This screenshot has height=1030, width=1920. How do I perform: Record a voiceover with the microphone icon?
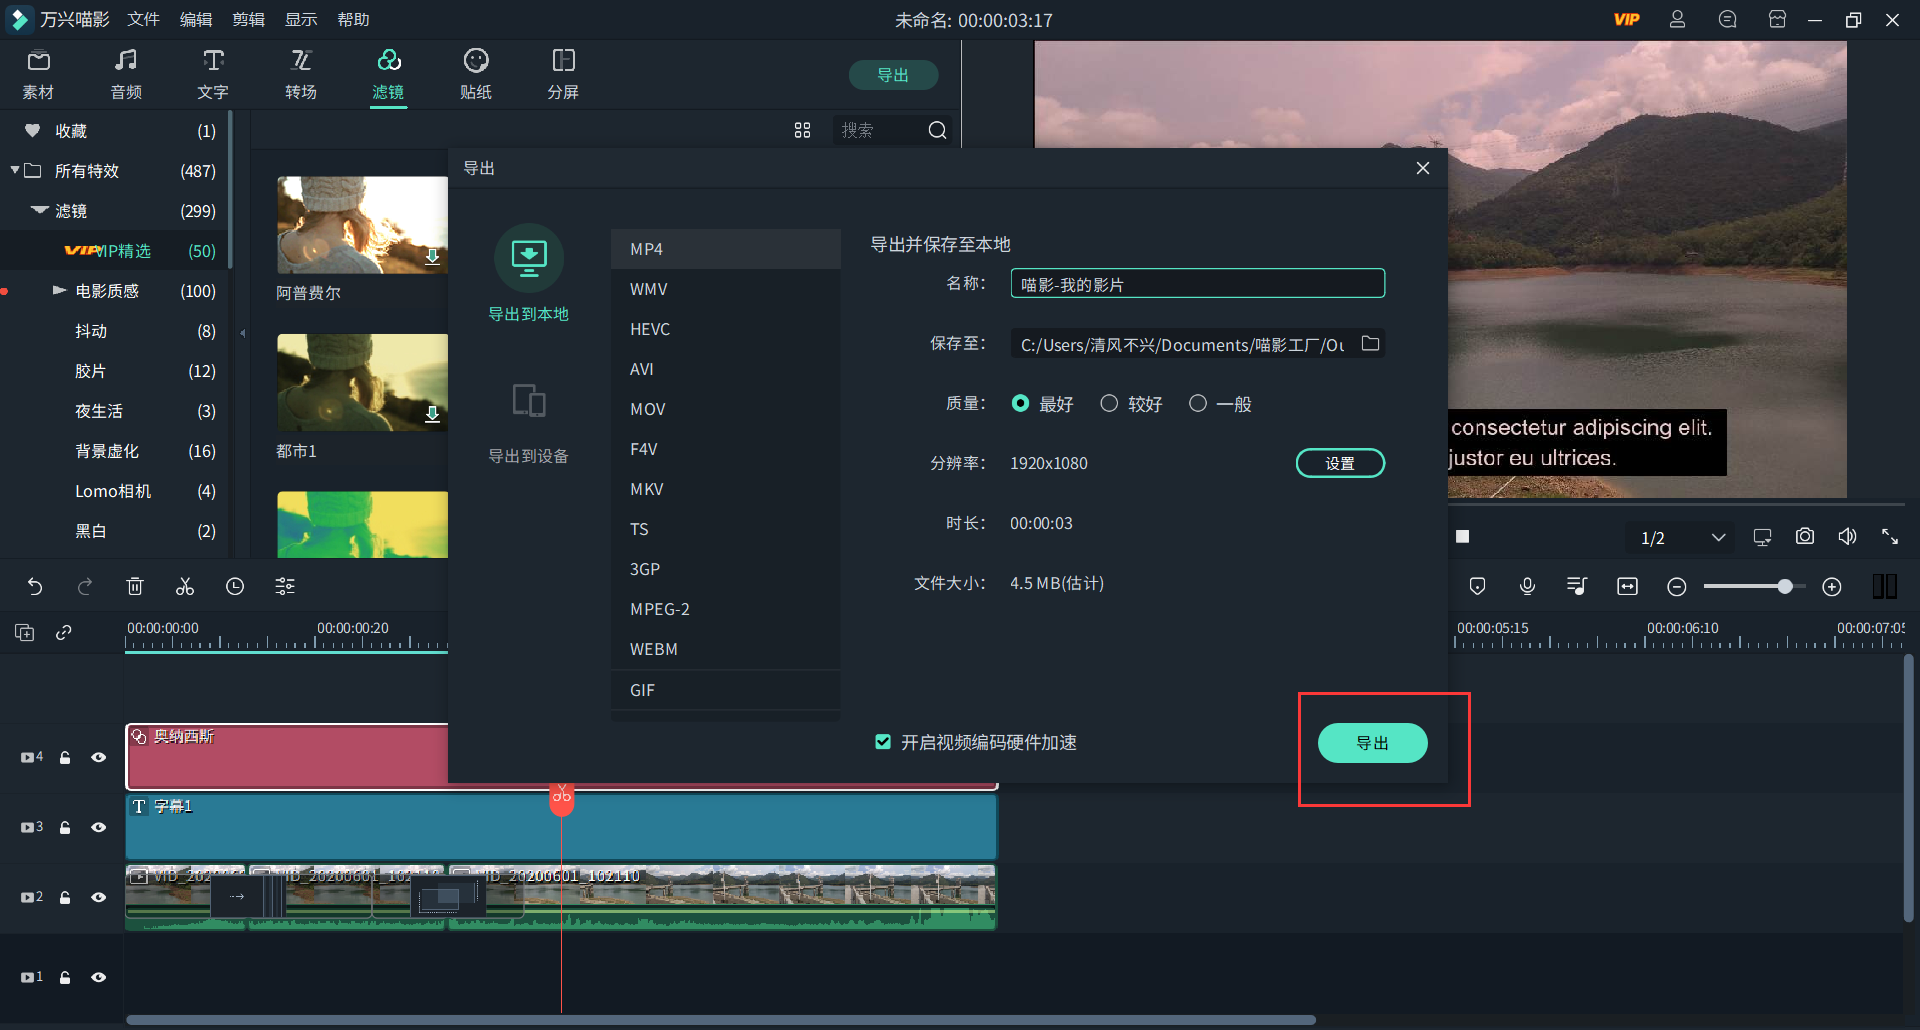click(x=1527, y=586)
